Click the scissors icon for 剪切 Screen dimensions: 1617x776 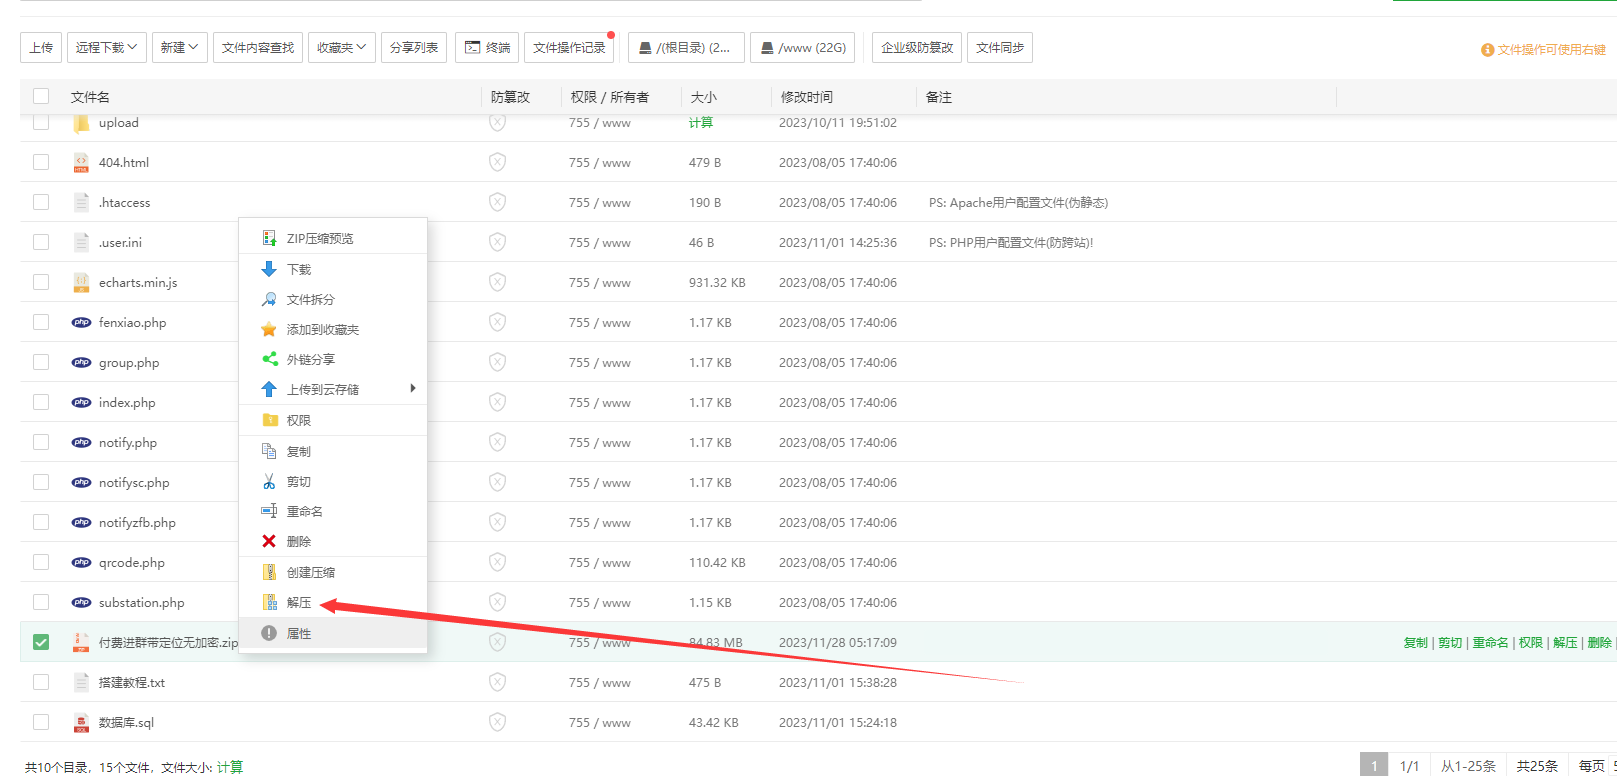click(269, 482)
